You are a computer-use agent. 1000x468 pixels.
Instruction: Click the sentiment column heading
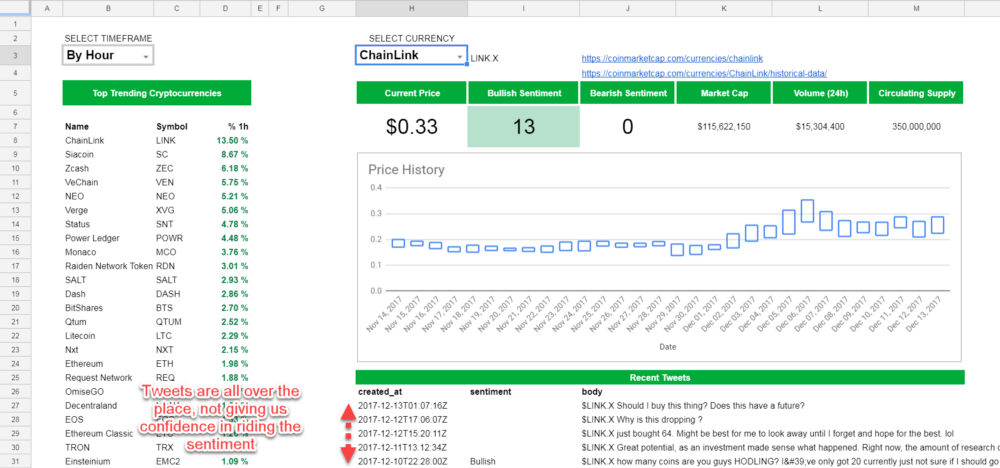pos(490,391)
